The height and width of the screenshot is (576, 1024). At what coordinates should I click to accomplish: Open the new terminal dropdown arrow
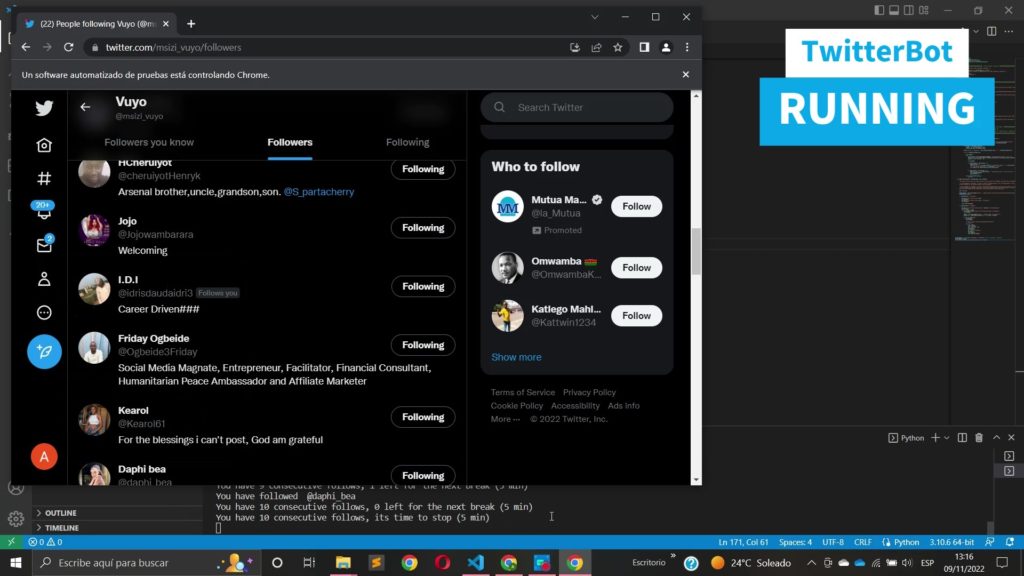click(x=947, y=438)
